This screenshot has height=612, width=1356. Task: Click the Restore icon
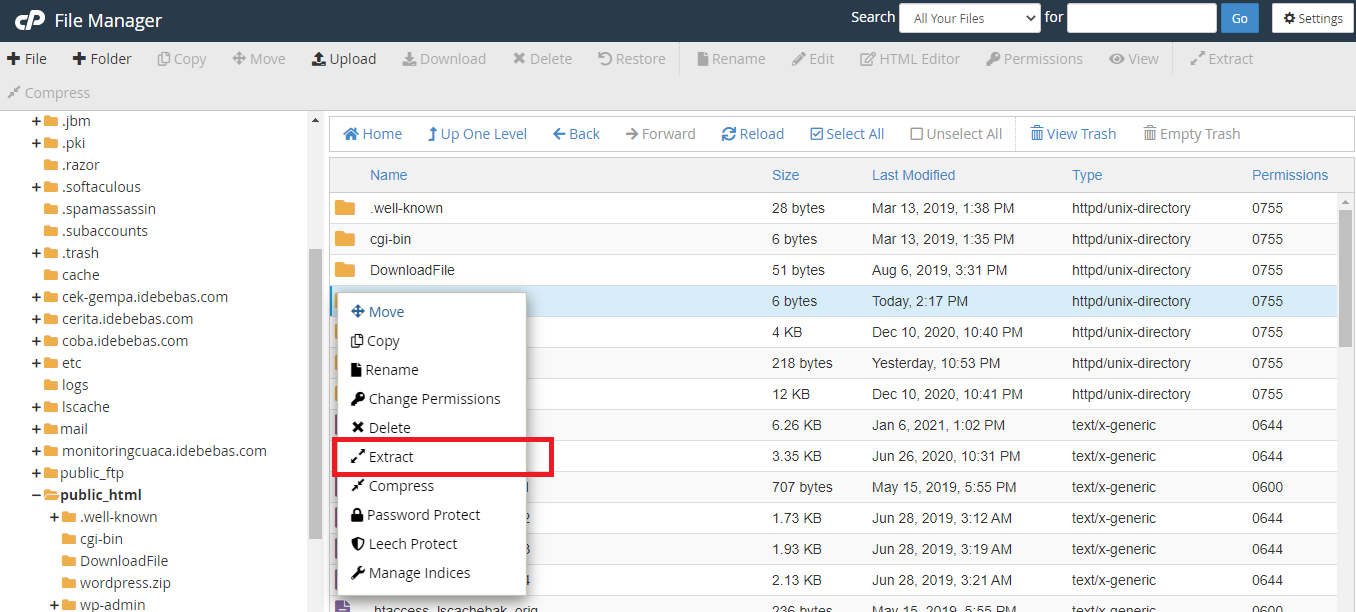pyautogui.click(x=631, y=58)
